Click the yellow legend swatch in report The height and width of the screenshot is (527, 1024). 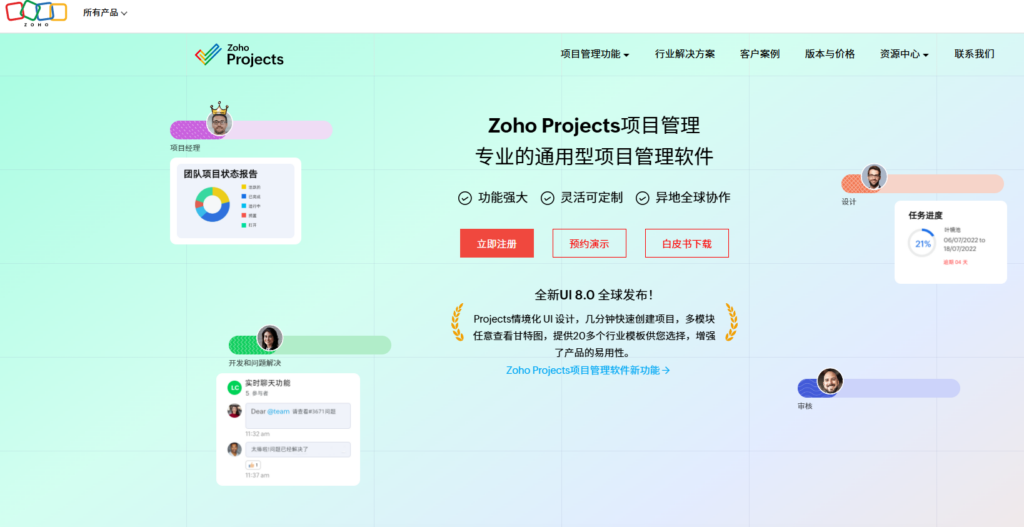(244, 187)
